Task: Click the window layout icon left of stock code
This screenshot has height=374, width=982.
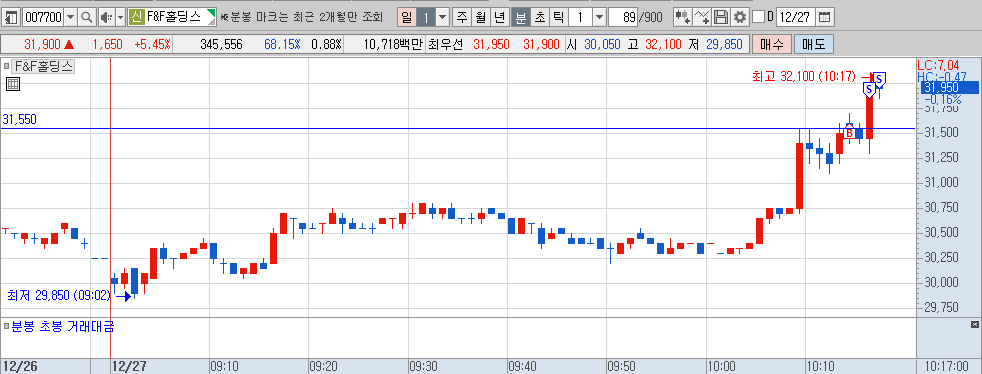Action: tap(11, 17)
